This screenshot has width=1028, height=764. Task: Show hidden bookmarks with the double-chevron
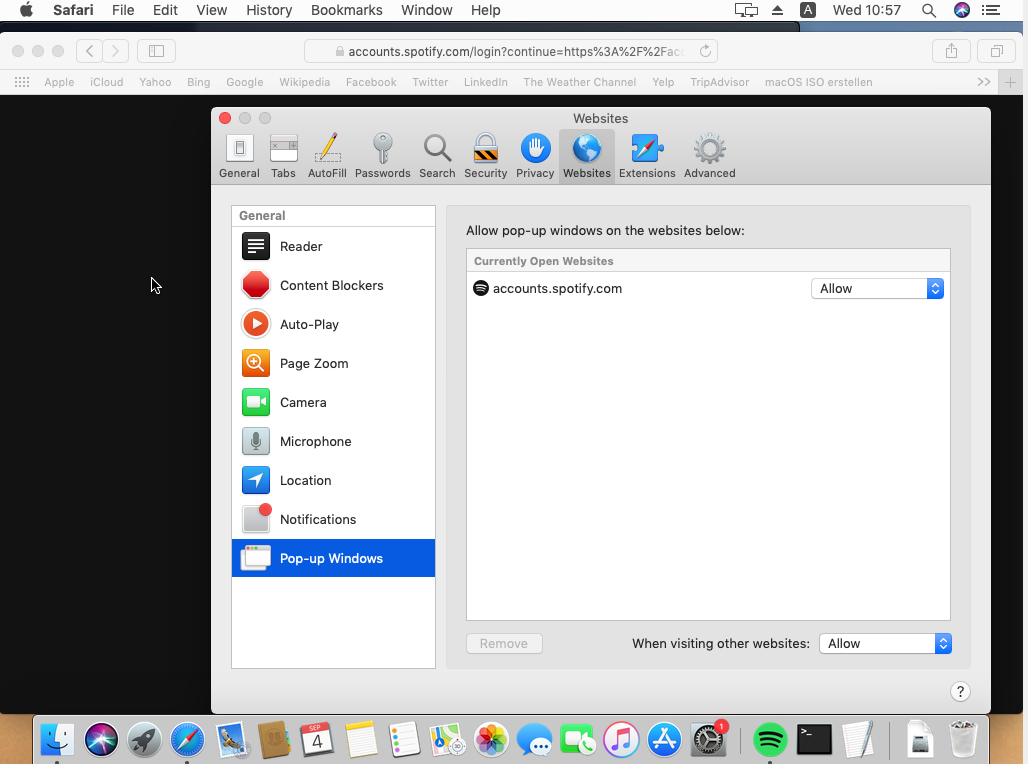pos(984,82)
